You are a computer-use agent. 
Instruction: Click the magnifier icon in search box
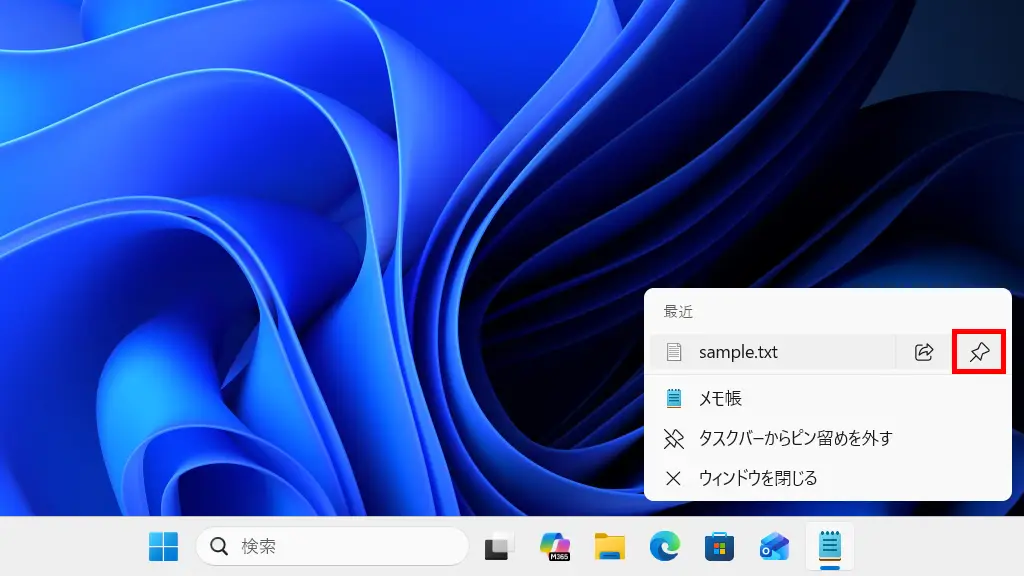tap(219, 546)
